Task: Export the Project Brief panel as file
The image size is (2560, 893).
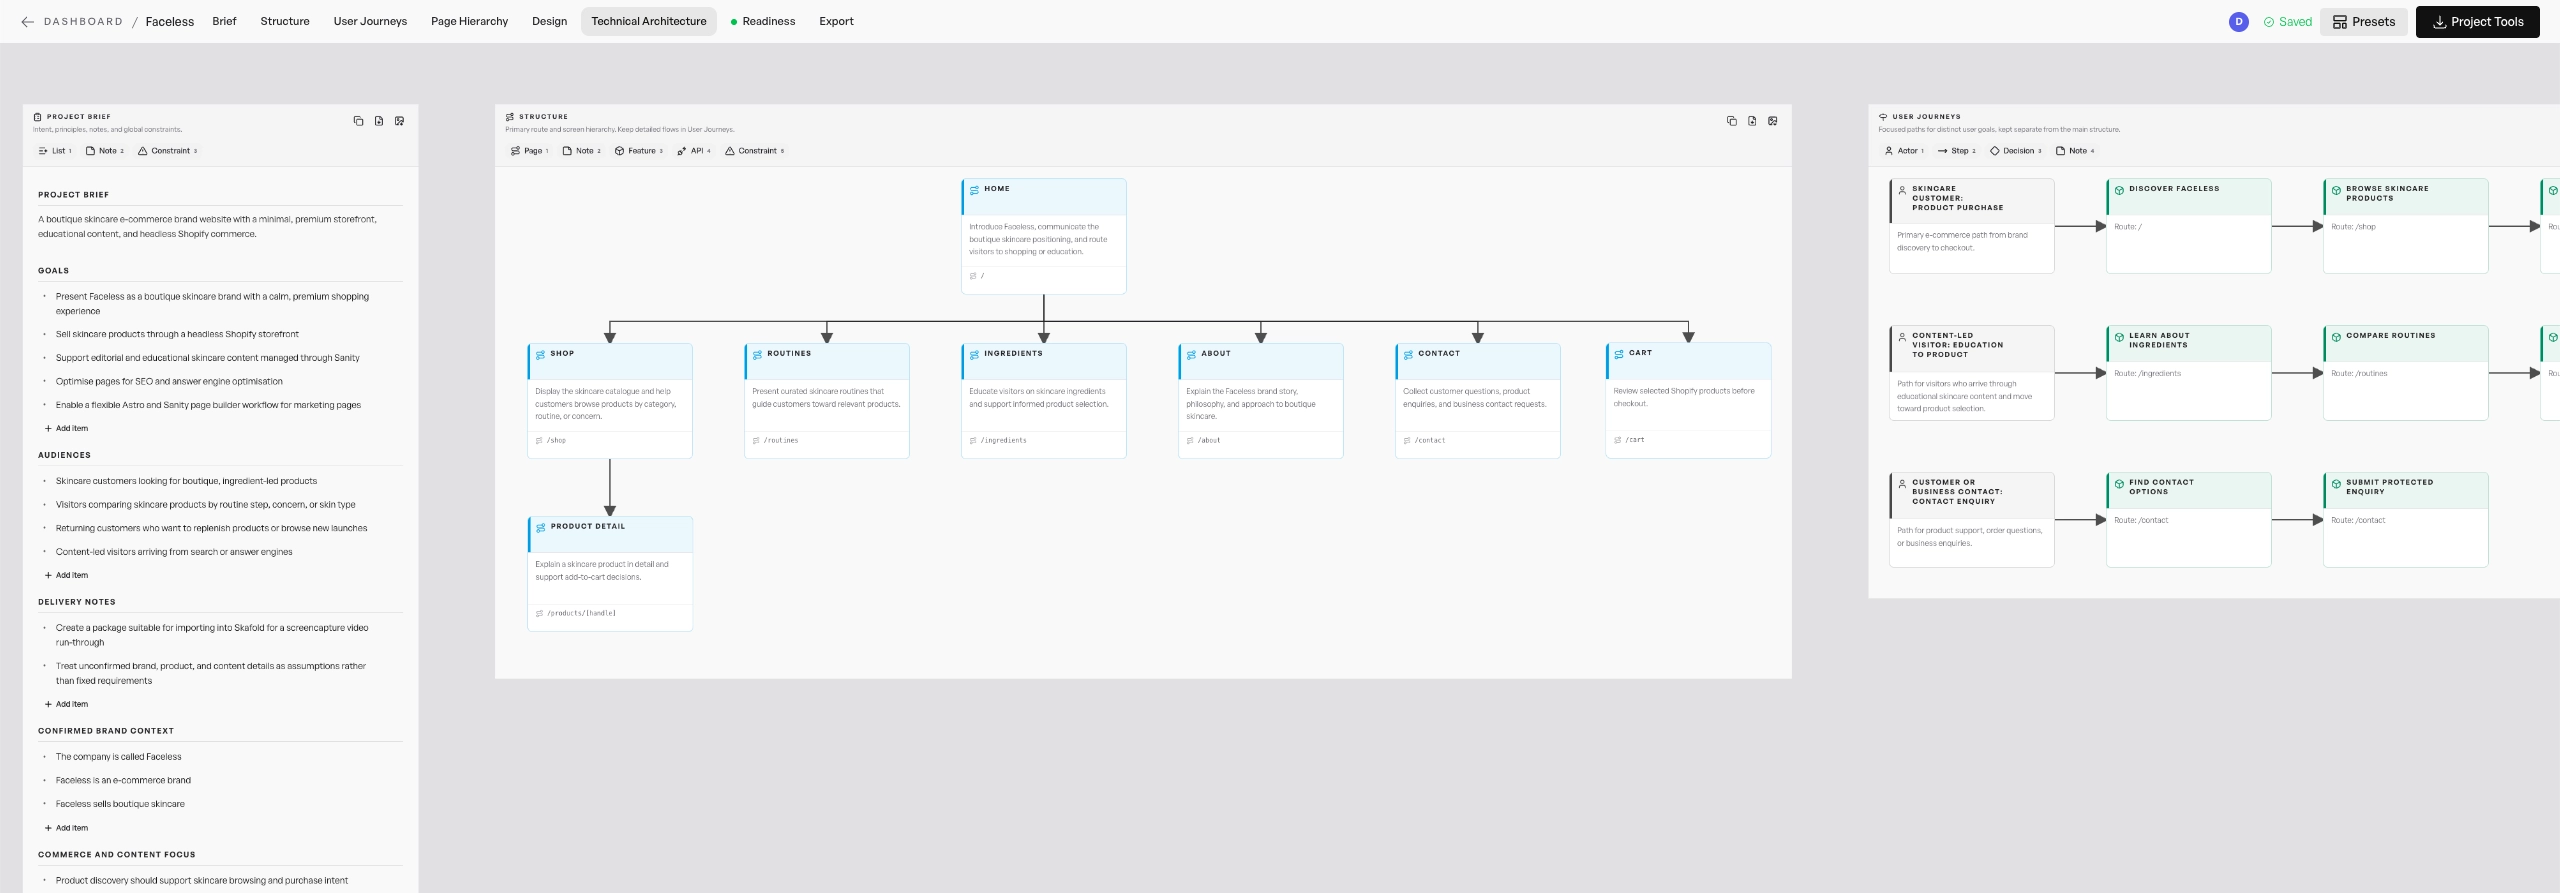Action: pyautogui.click(x=379, y=121)
